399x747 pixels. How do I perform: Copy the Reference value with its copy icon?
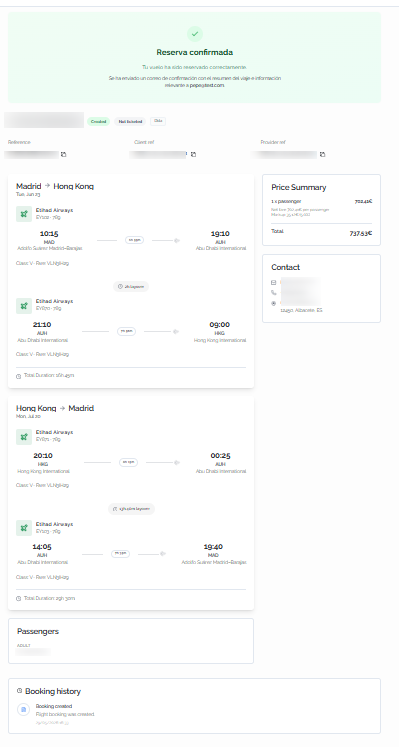63,154
